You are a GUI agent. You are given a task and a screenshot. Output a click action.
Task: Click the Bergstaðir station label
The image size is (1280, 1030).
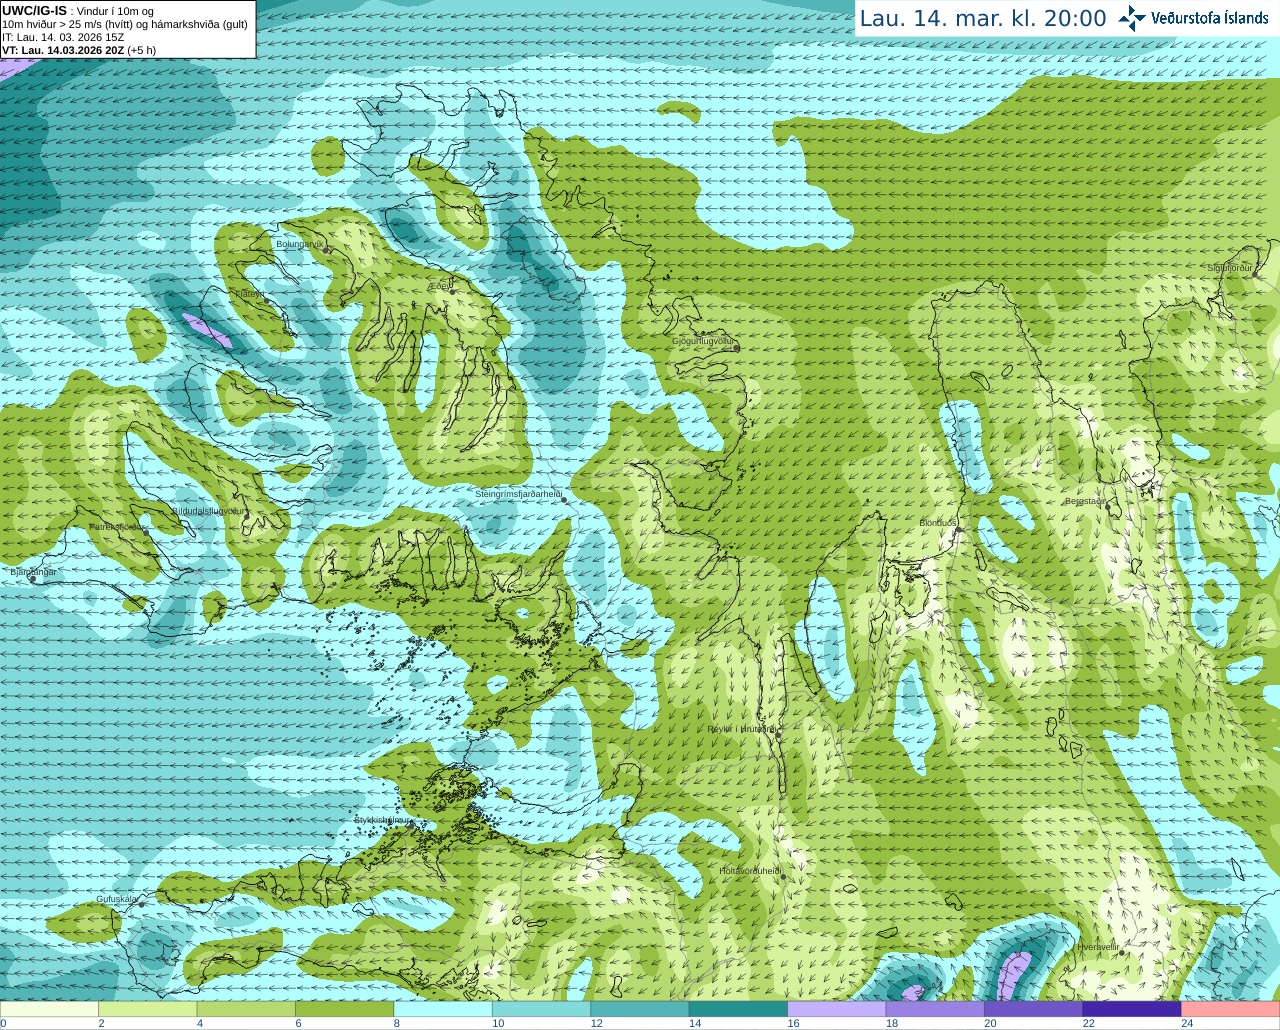[x=1084, y=501]
